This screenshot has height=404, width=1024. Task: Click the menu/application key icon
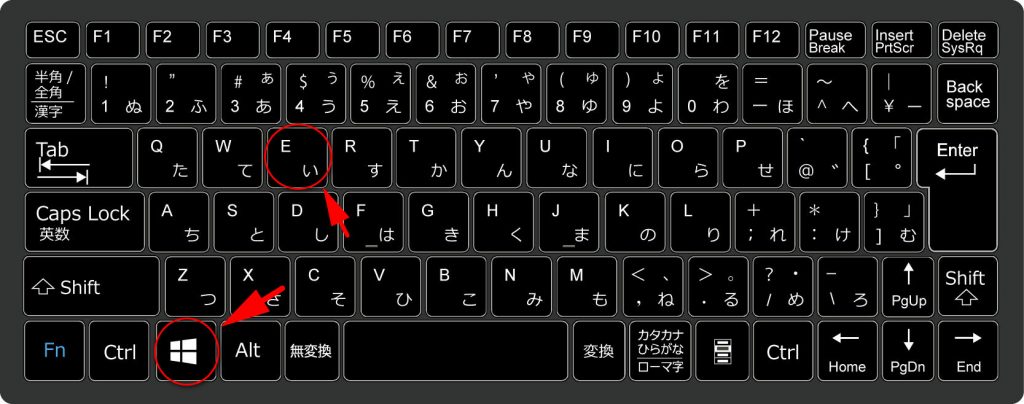point(721,351)
